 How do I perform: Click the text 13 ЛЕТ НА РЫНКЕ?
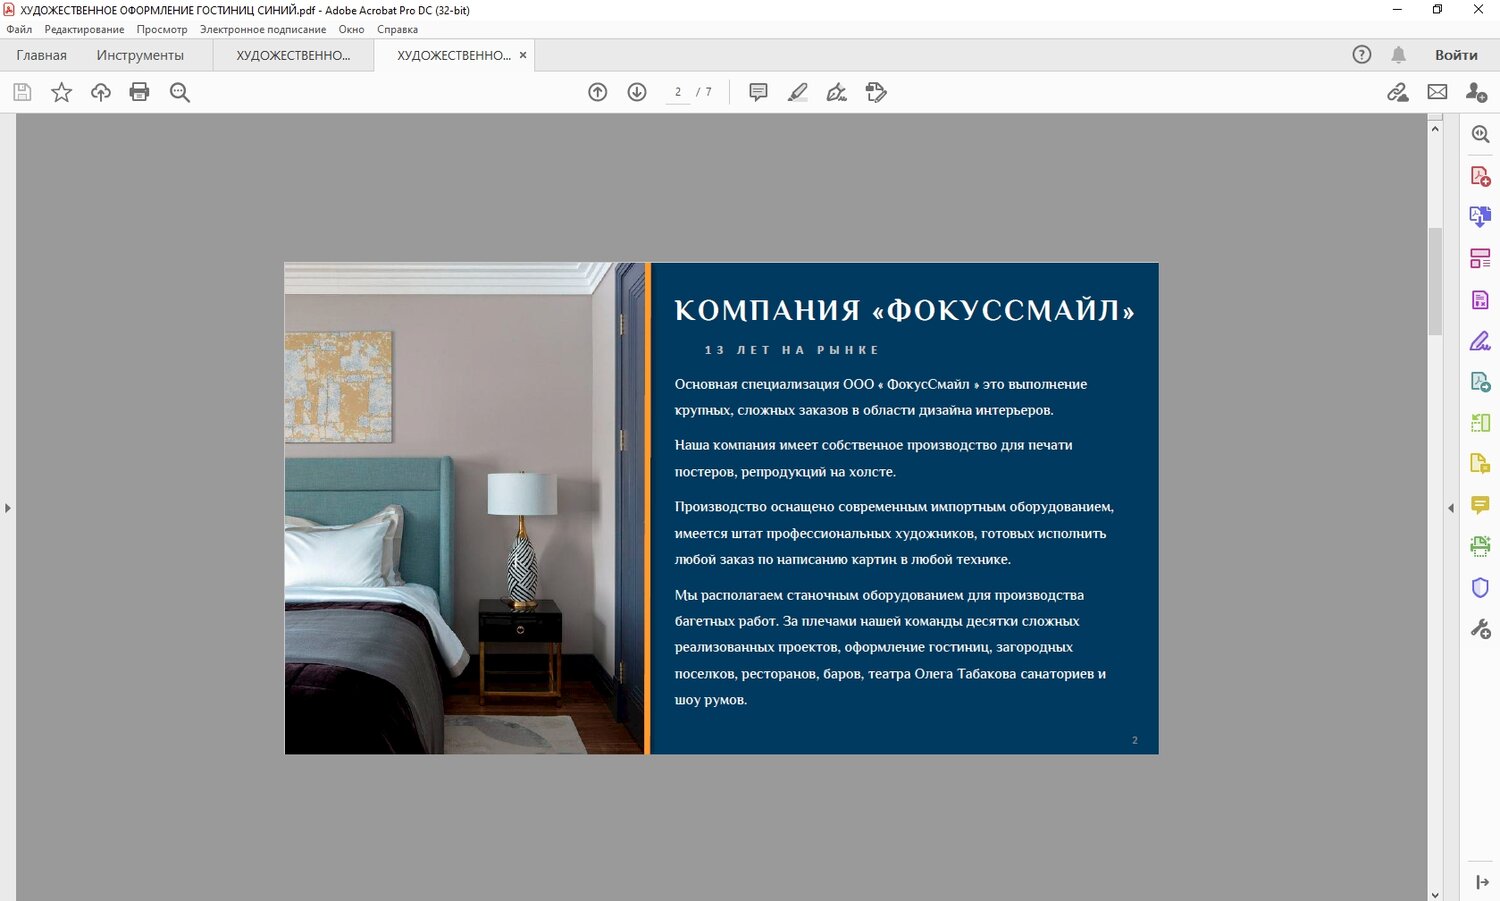pyautogui.click(x=791, y=350)
